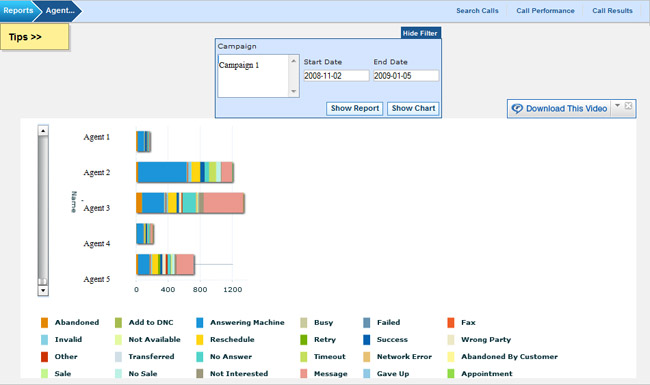Open the download bar dropdown arrow

click(x=617, y=106)
